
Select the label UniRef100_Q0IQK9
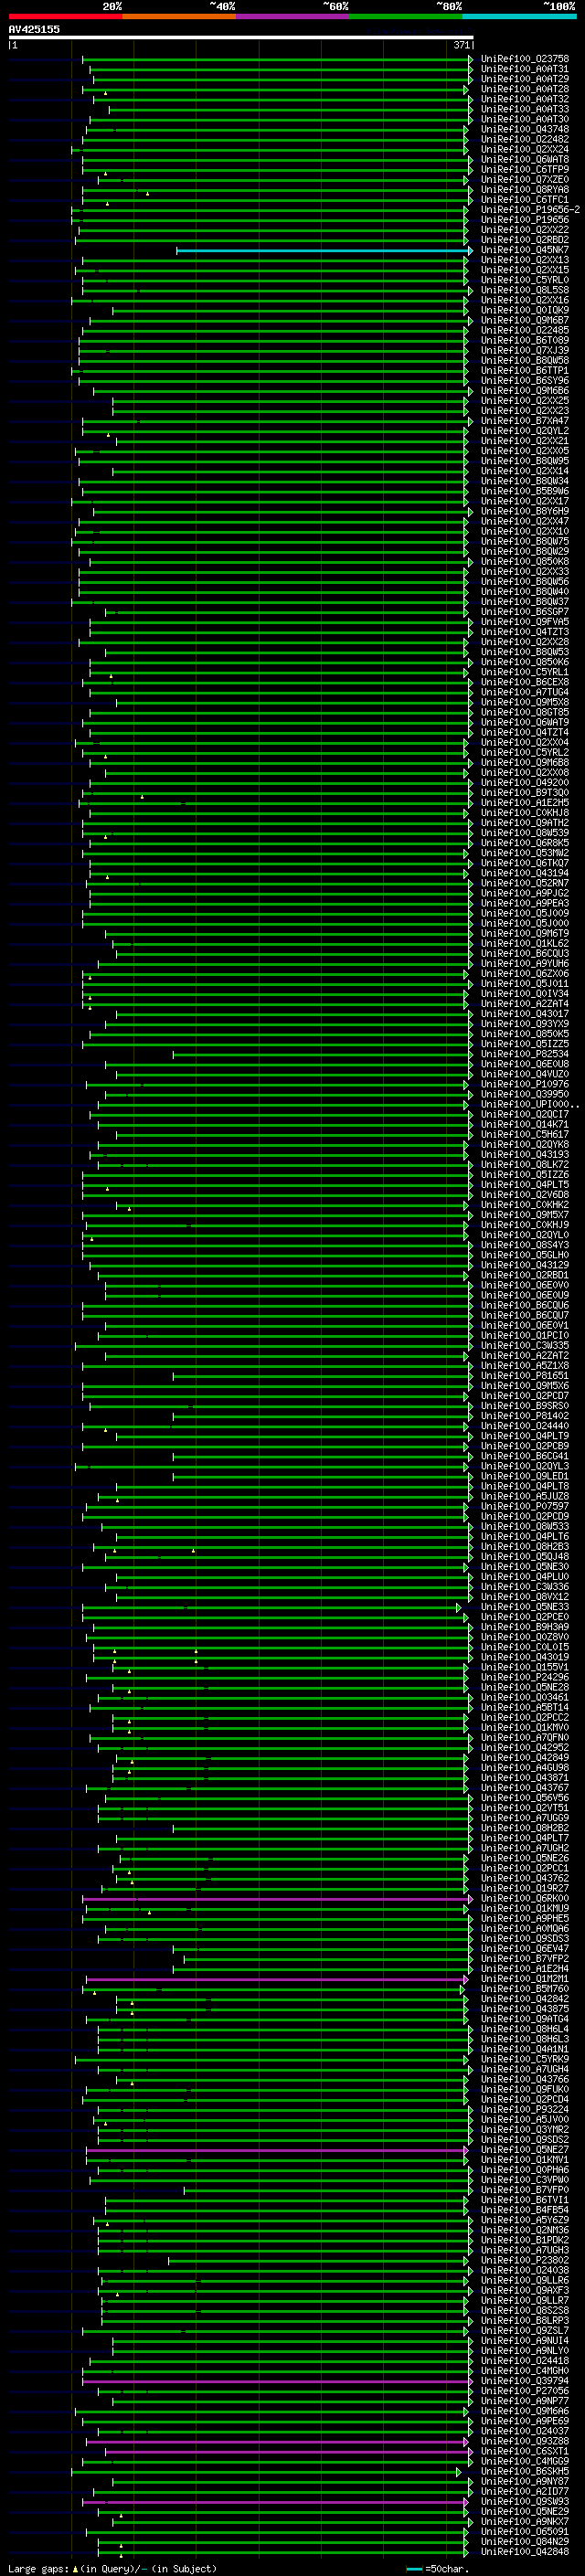525,310
